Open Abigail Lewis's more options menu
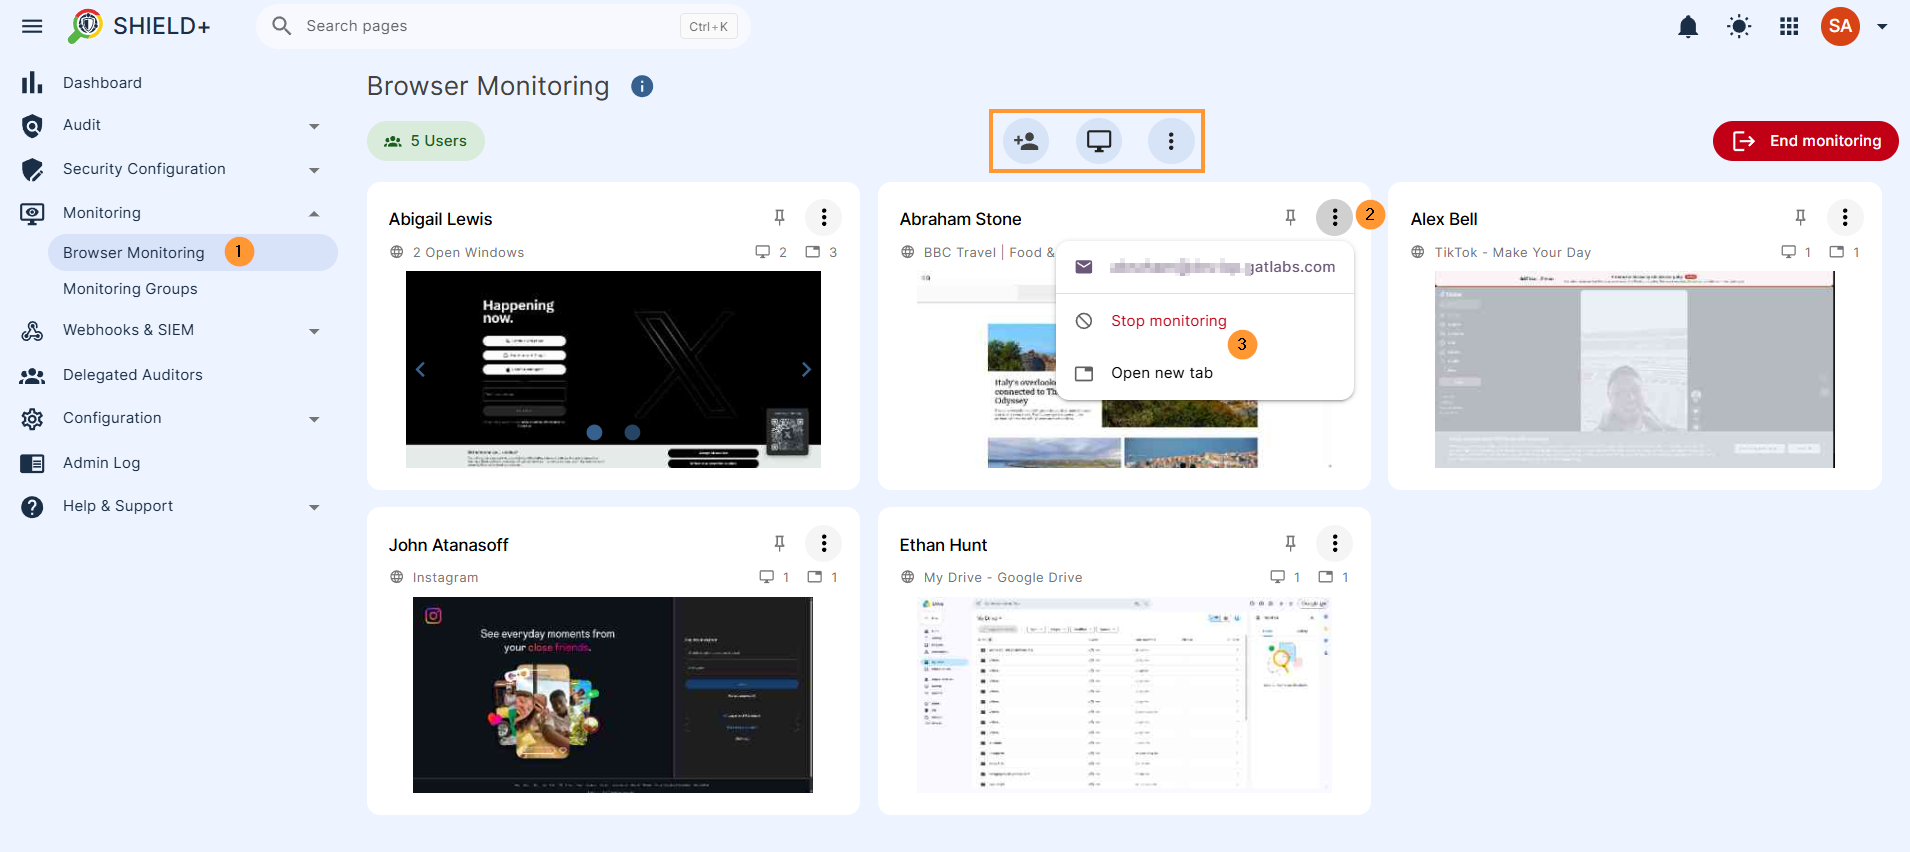Image resolution: width=1910 pixels, height=852 pixels. coord(824,217)
